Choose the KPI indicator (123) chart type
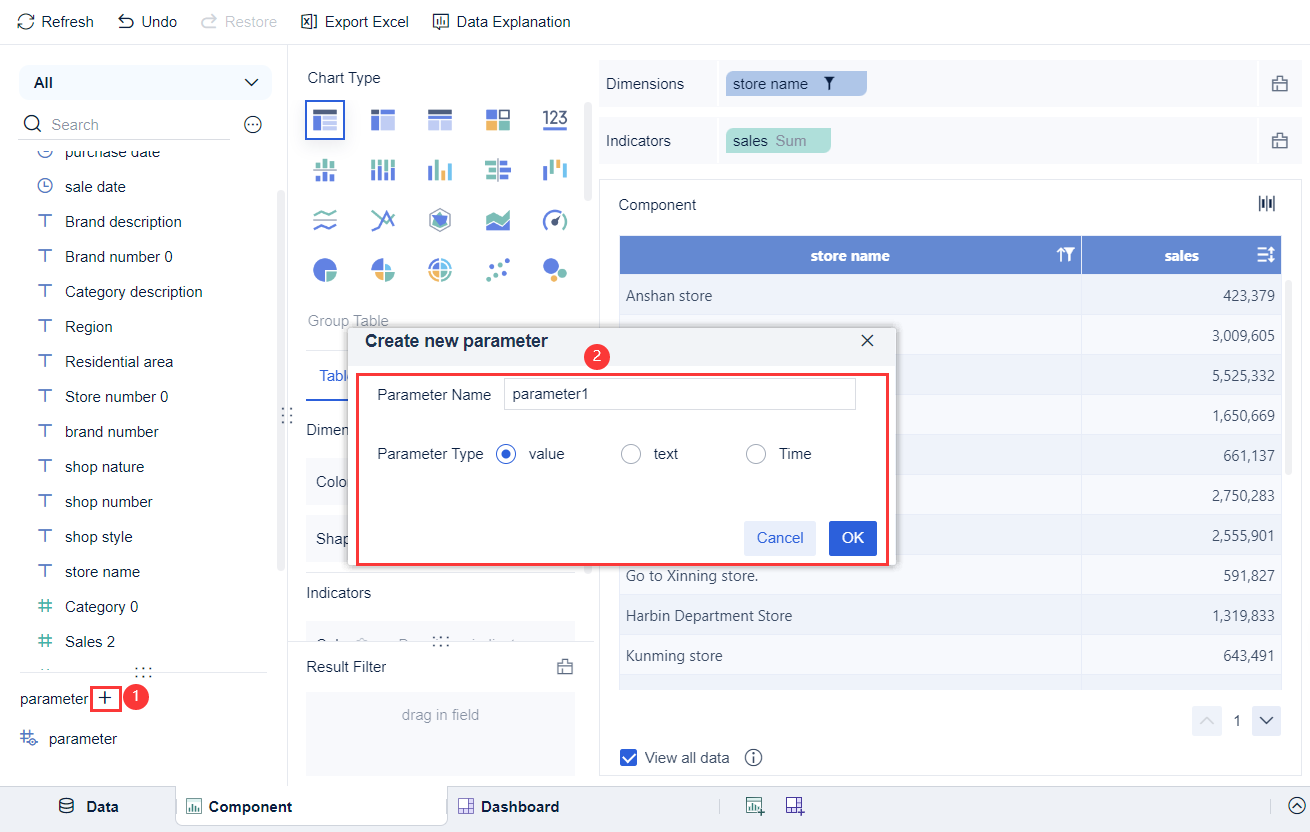The width and height of the screenshot is (1310, 832). [x=555, y=119]
